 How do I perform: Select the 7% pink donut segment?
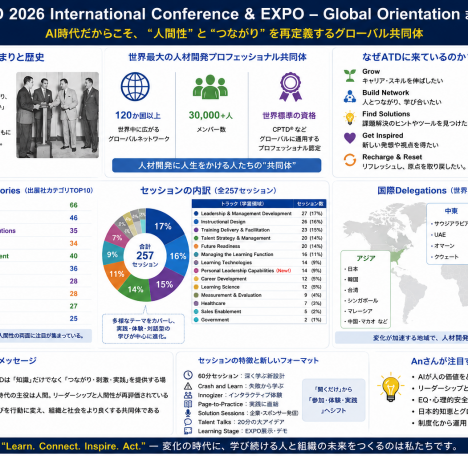coord(117,237)
